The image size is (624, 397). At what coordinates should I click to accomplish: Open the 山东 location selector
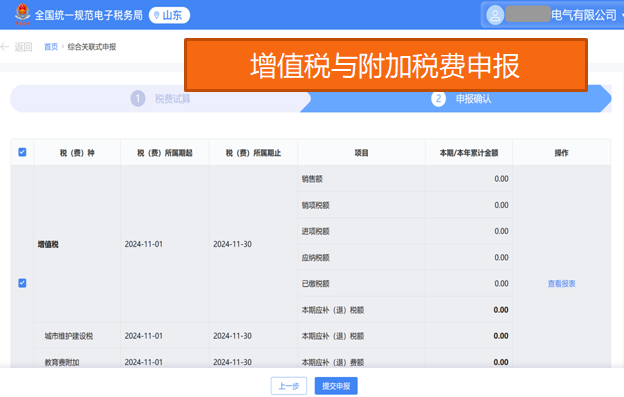[169, 15]
